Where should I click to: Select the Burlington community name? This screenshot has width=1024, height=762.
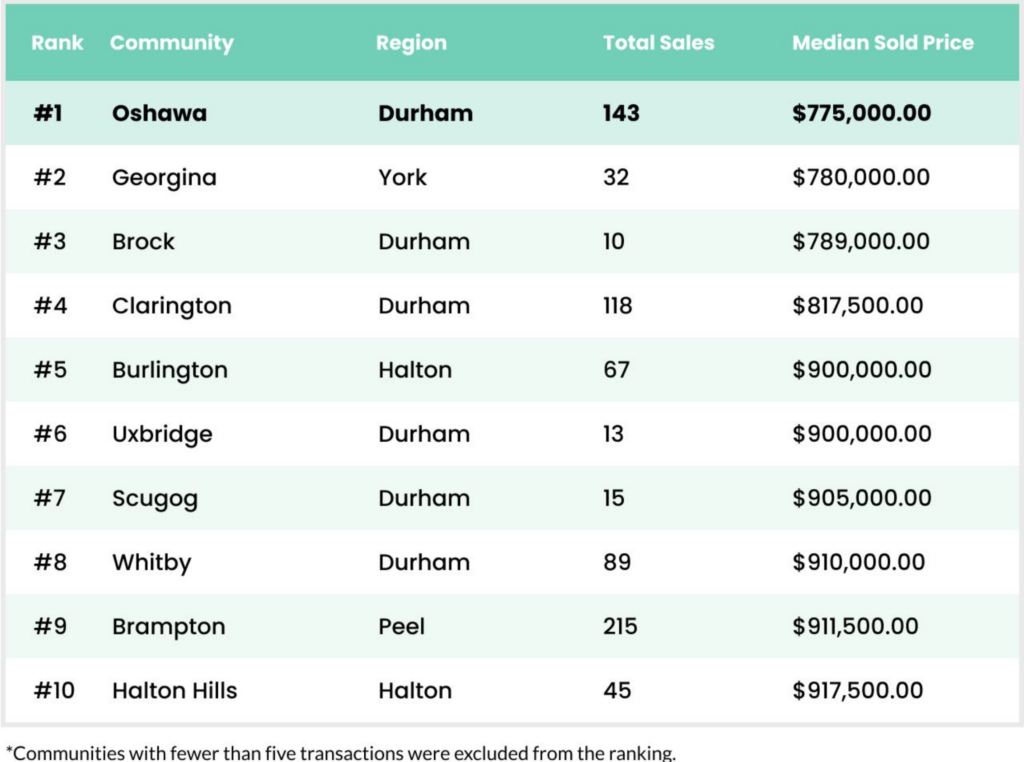coord(169,370)
